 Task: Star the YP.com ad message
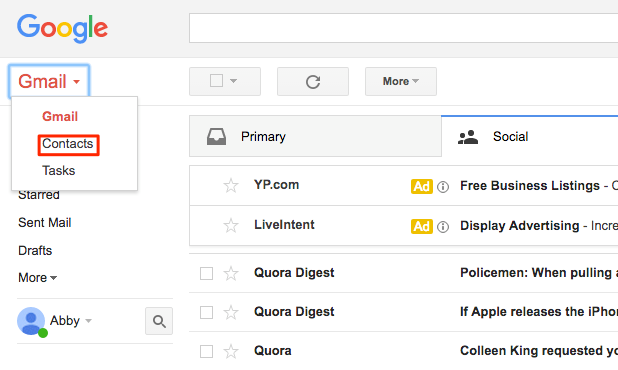231,186
